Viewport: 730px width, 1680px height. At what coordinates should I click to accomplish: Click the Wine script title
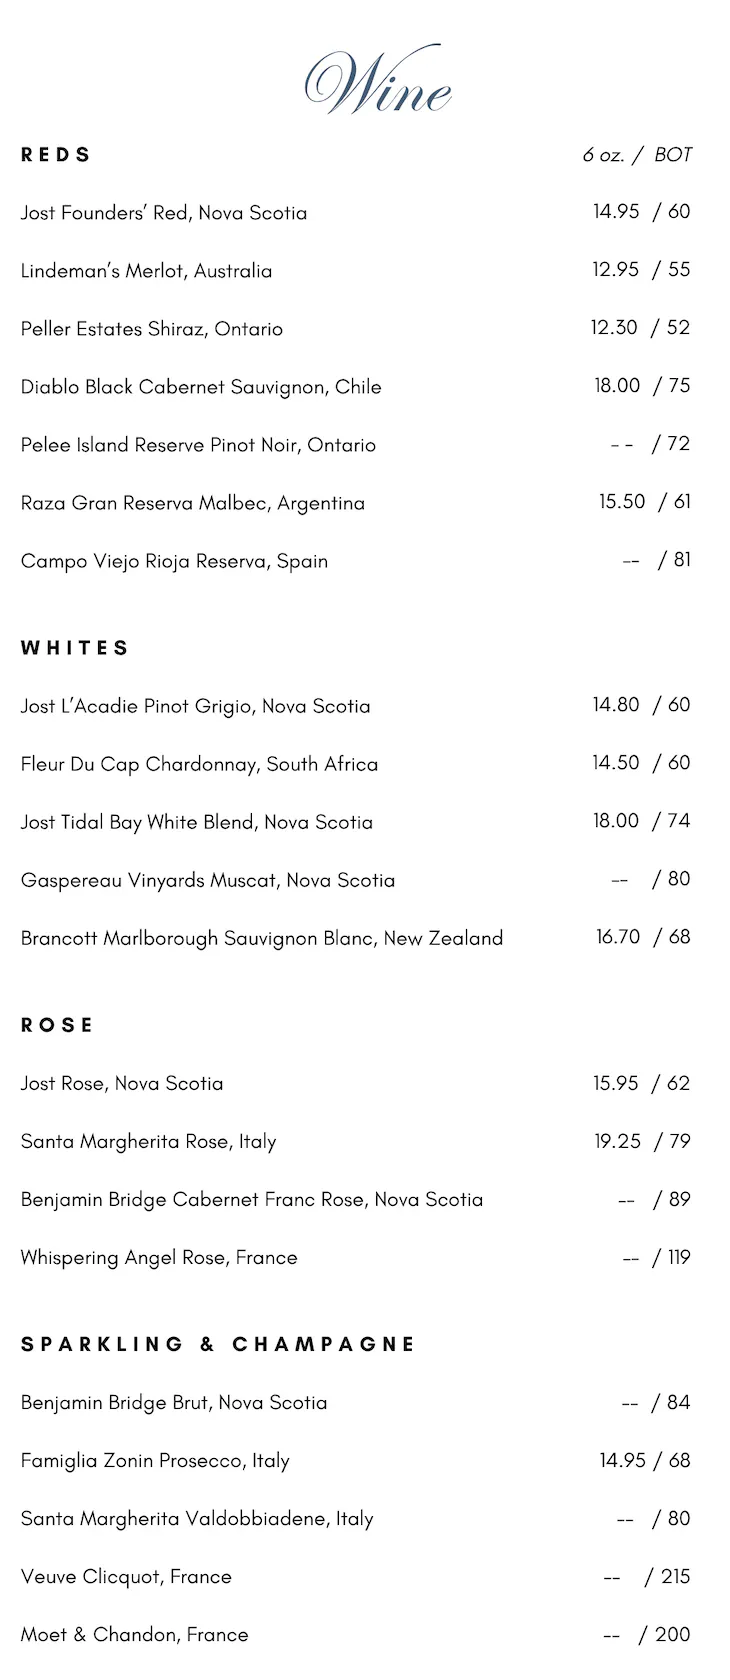377,80
